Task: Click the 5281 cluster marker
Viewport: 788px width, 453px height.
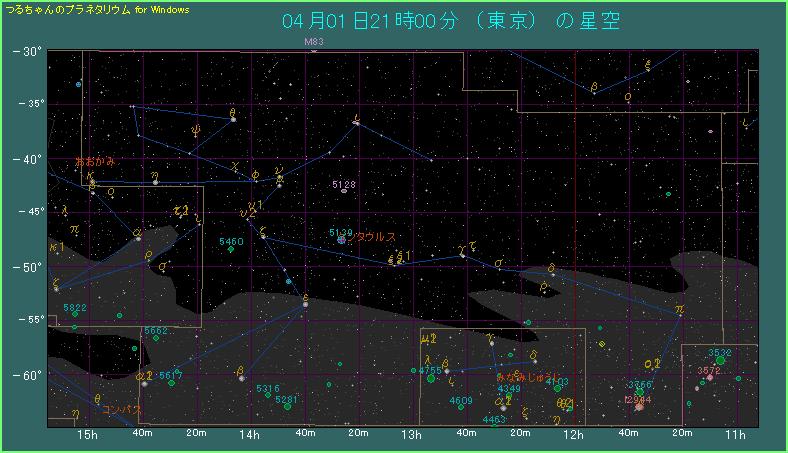Action: click(x=287, y=406)
